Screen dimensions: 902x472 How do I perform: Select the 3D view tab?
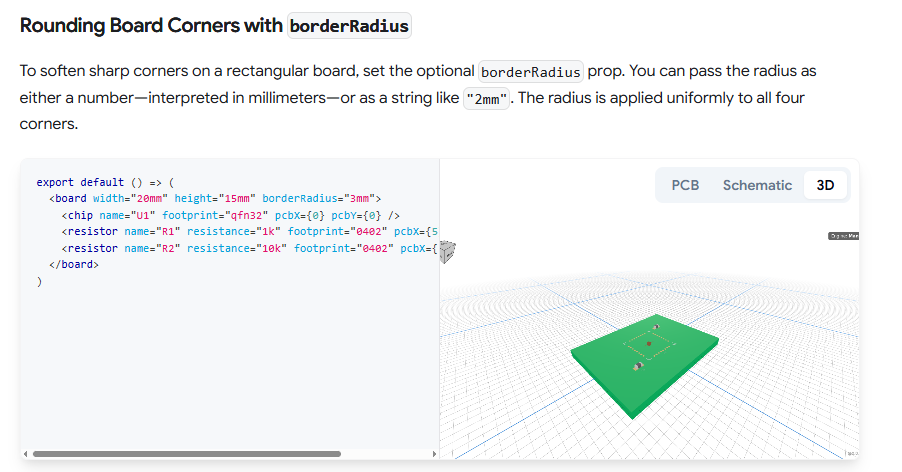pyautogui.click(x=825, y=185)
